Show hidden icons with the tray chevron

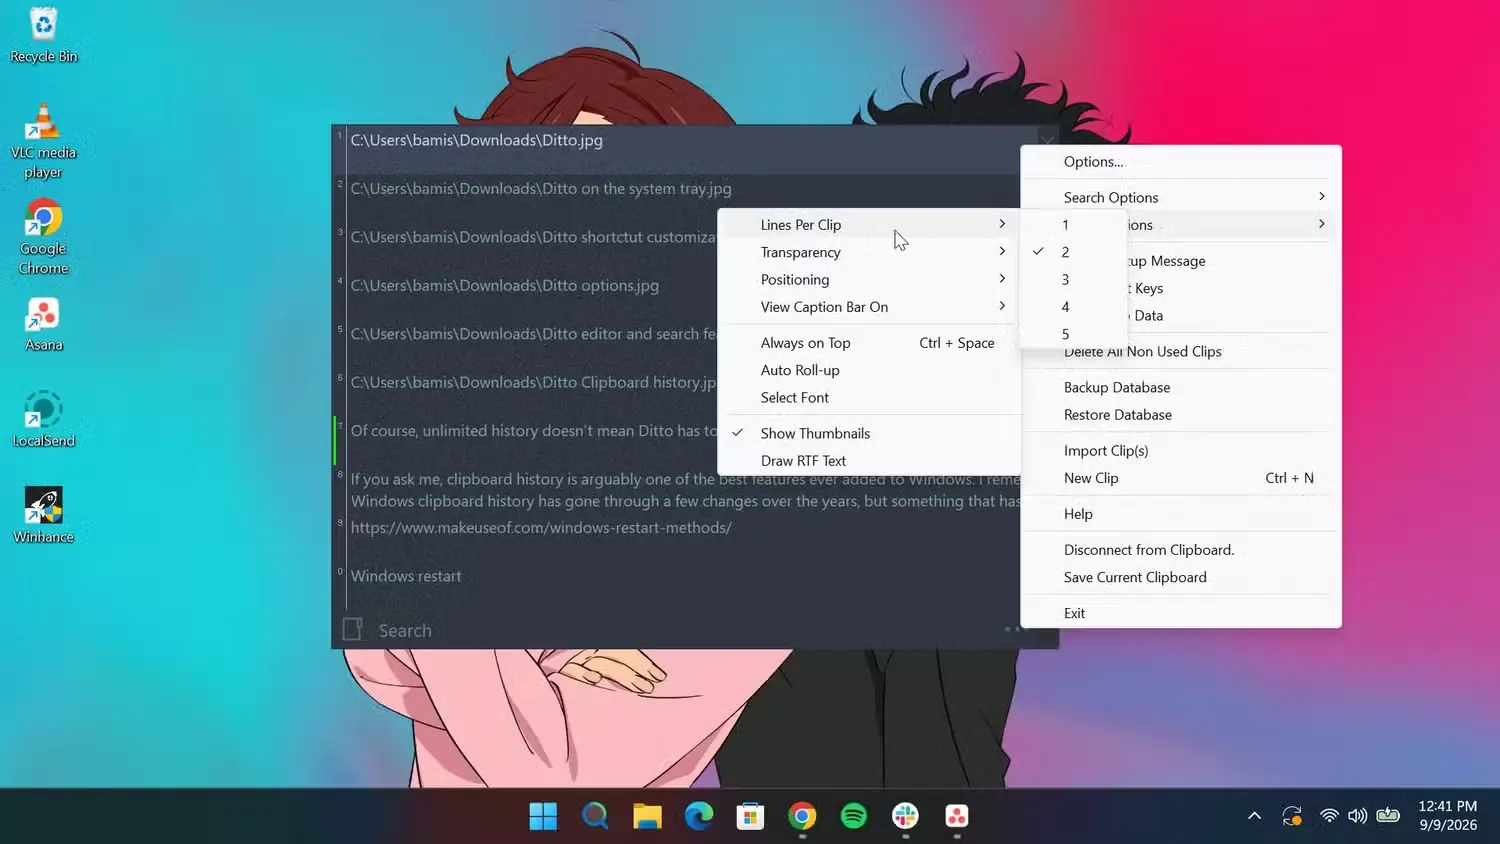click(1254, 816)
